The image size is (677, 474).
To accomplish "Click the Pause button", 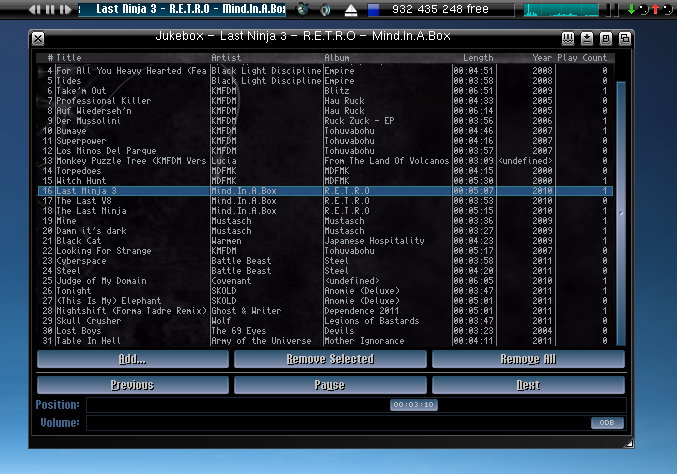I will click(330, 385).
